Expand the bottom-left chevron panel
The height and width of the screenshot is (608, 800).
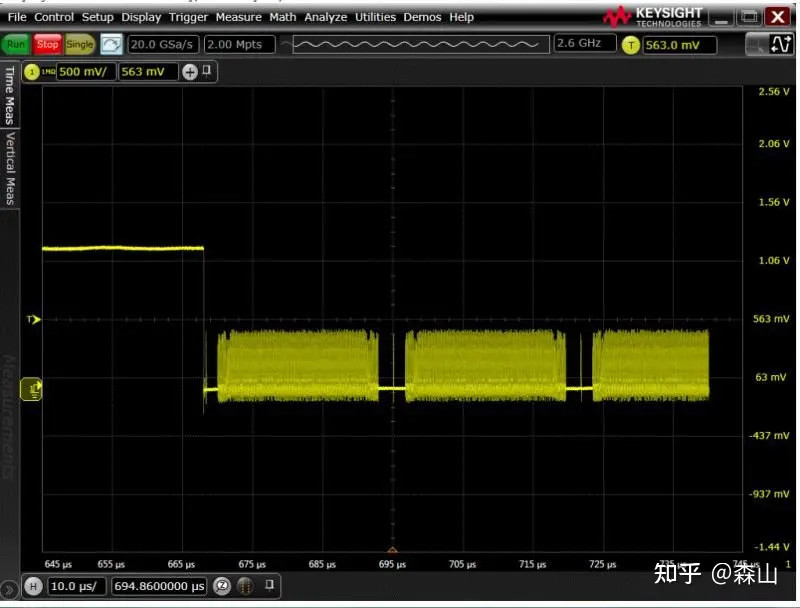click(8, 590)
